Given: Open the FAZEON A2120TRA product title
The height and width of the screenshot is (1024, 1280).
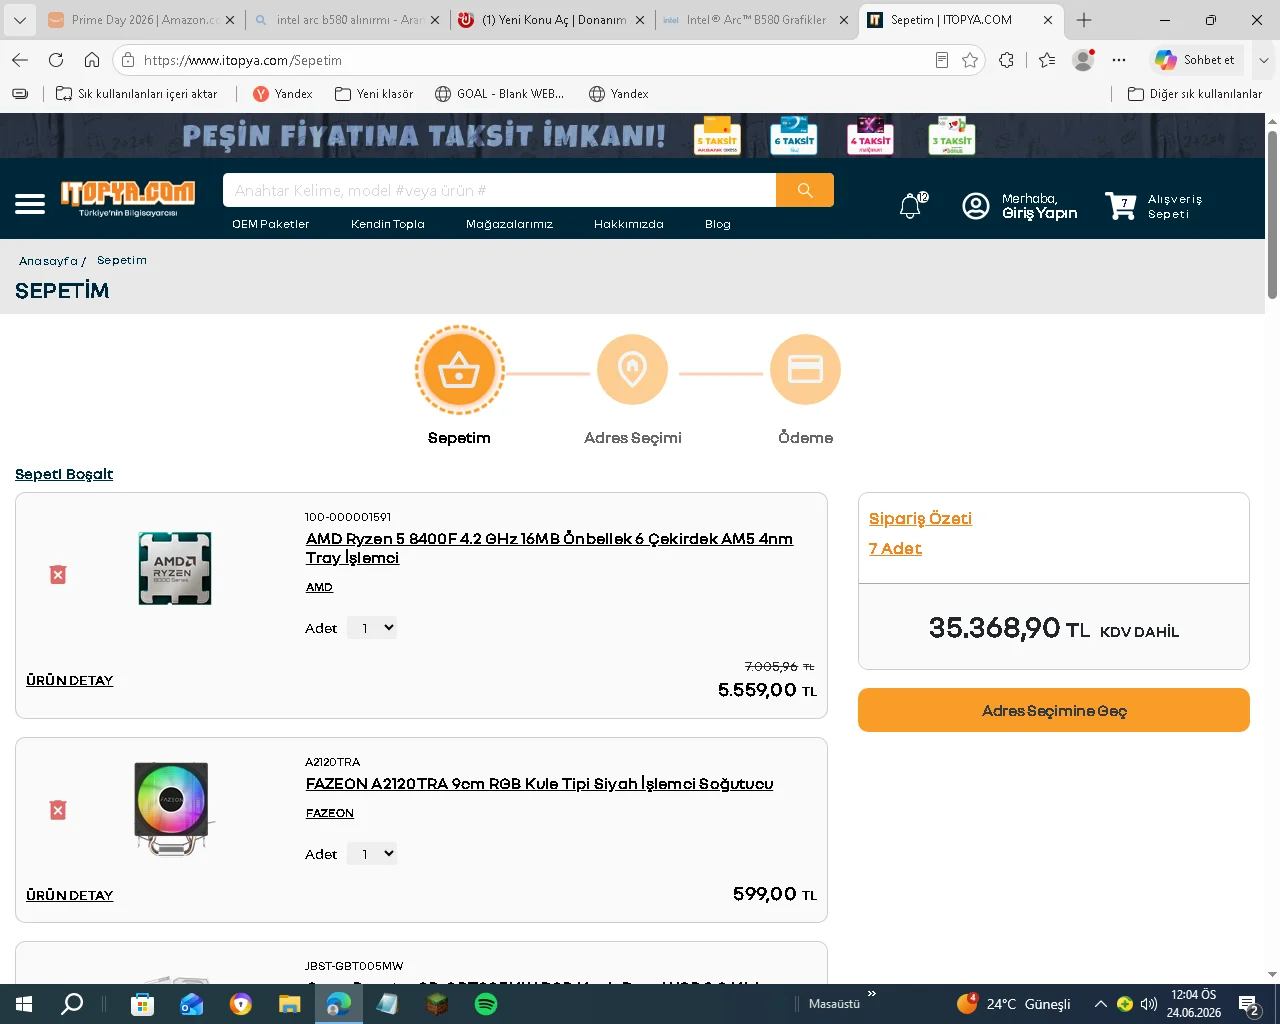Looking at the screenshot, I should click(540, 784).
